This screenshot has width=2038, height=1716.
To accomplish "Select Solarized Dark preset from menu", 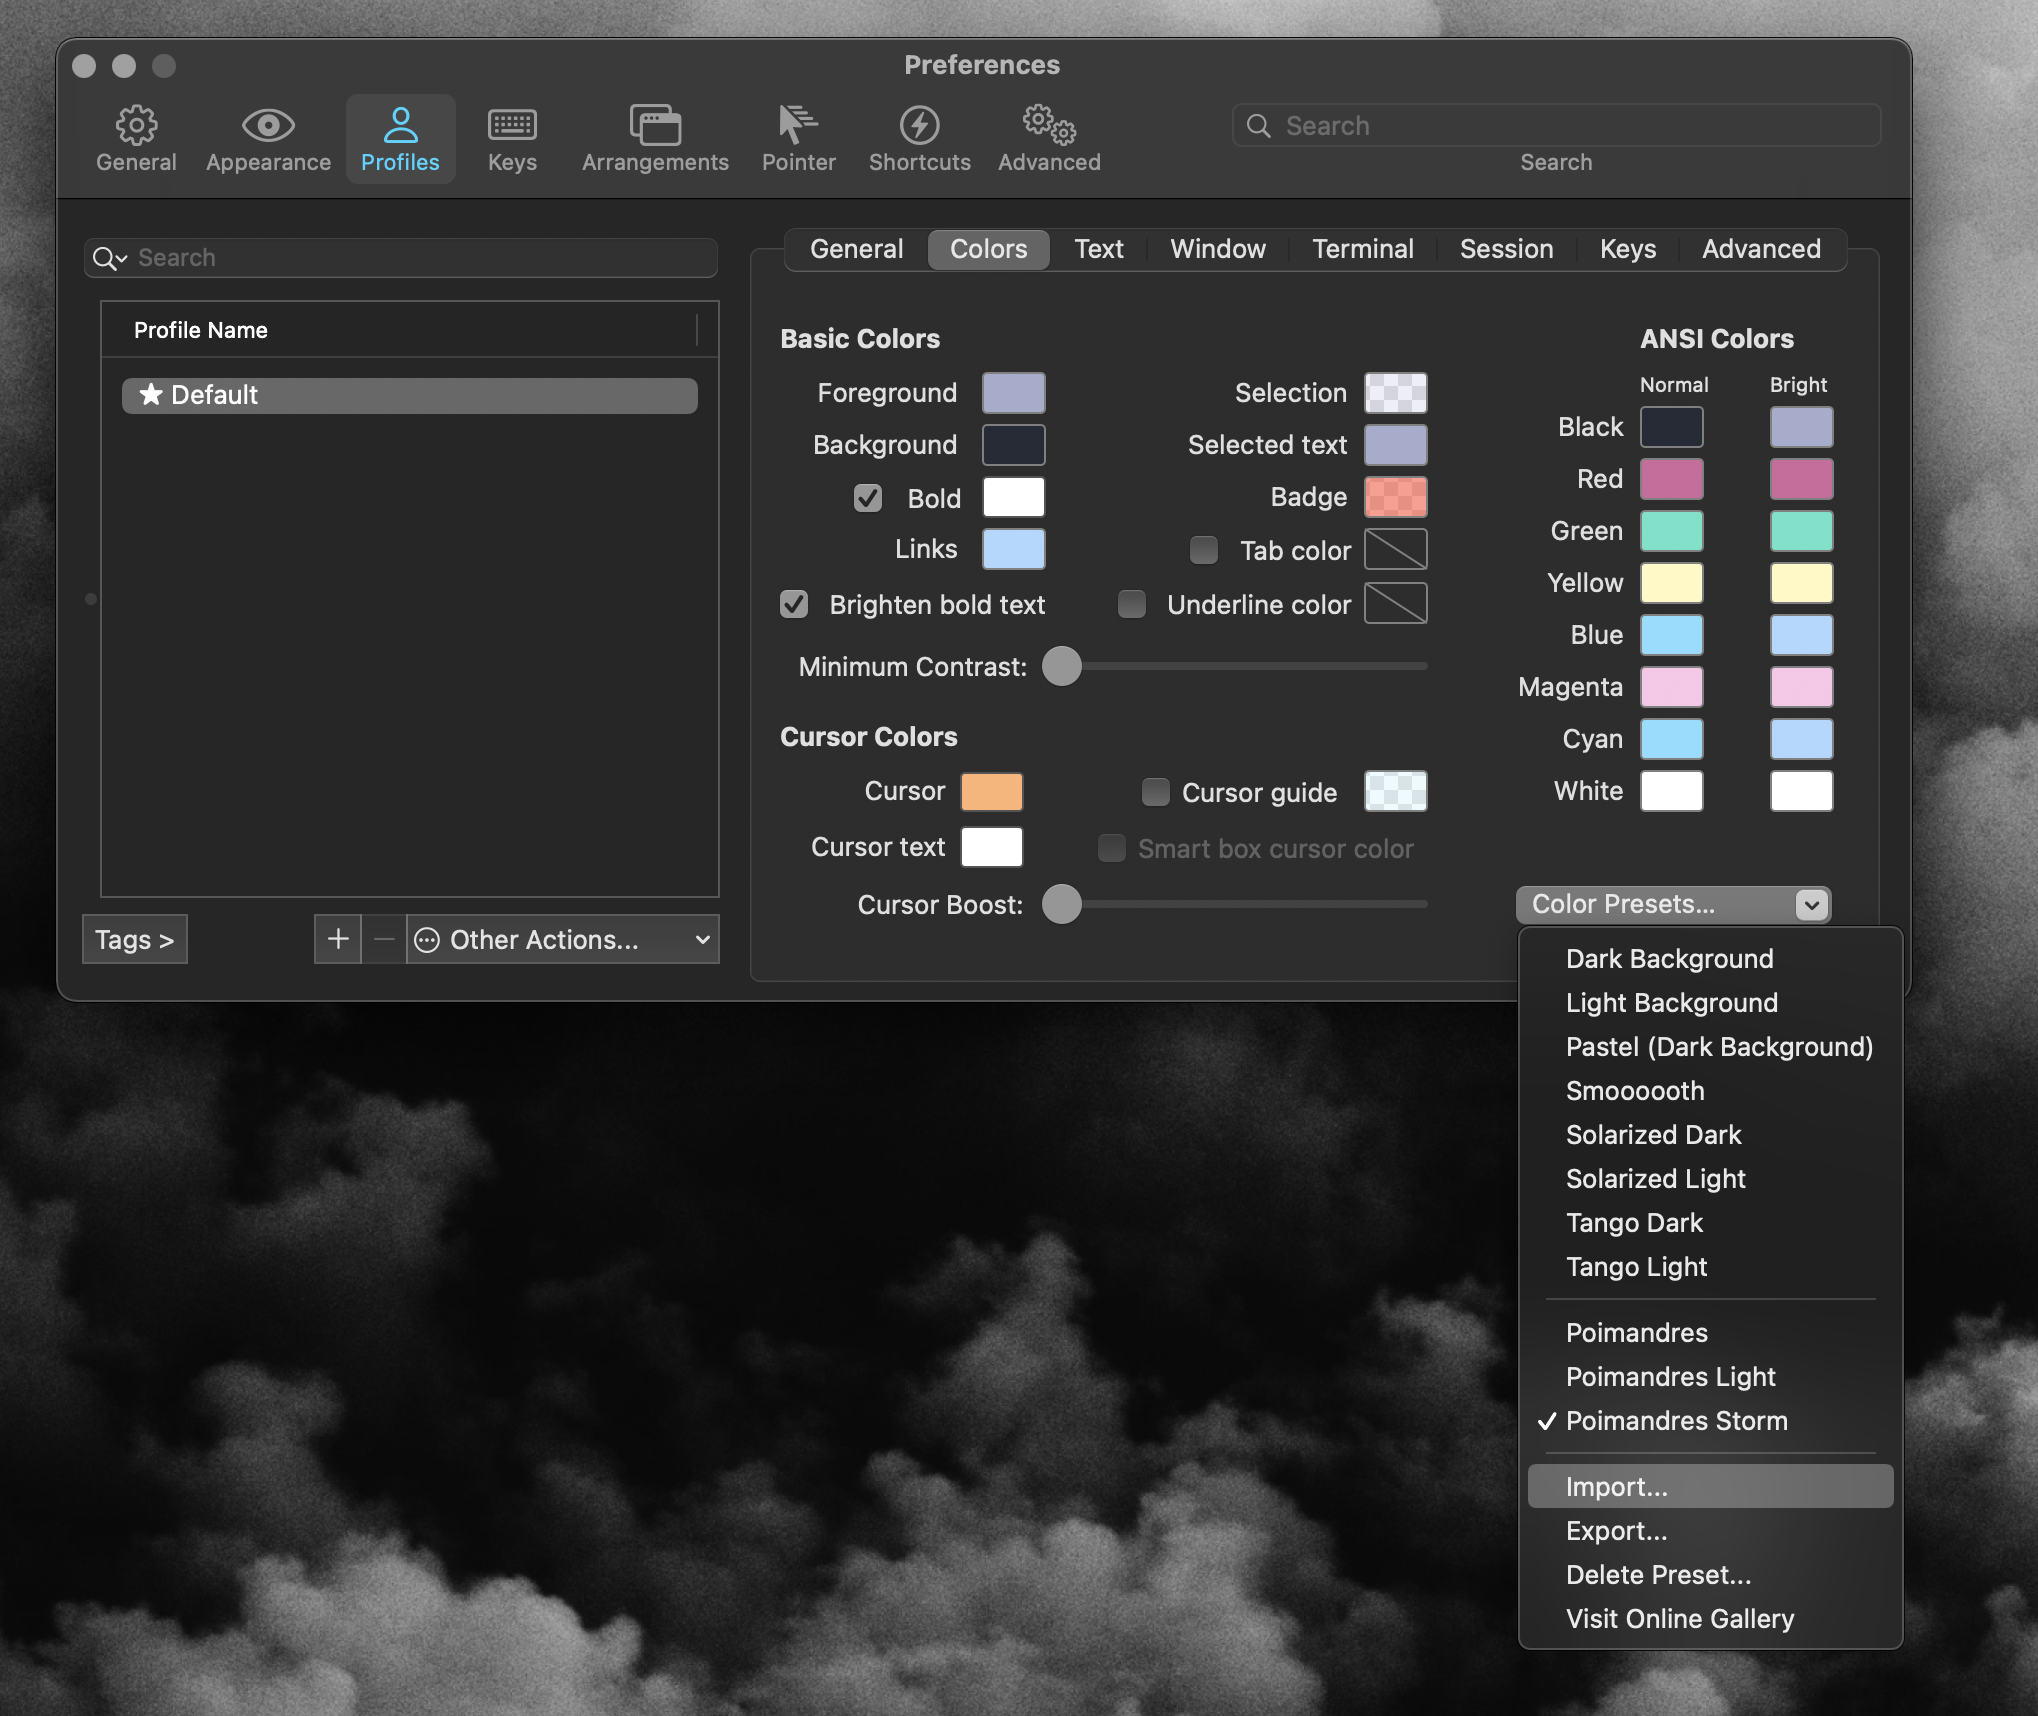I will (1653, 1134).
